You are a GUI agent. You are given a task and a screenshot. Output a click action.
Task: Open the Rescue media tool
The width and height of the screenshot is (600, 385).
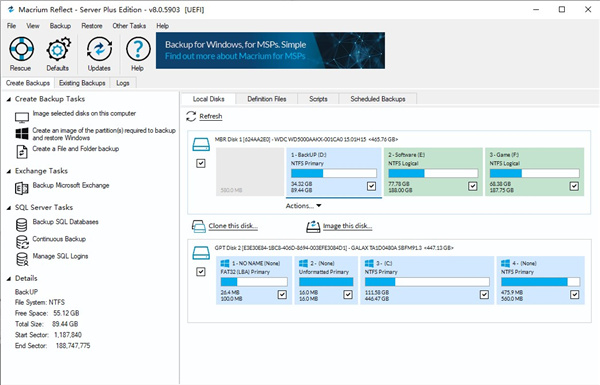(x=21, y=49)
